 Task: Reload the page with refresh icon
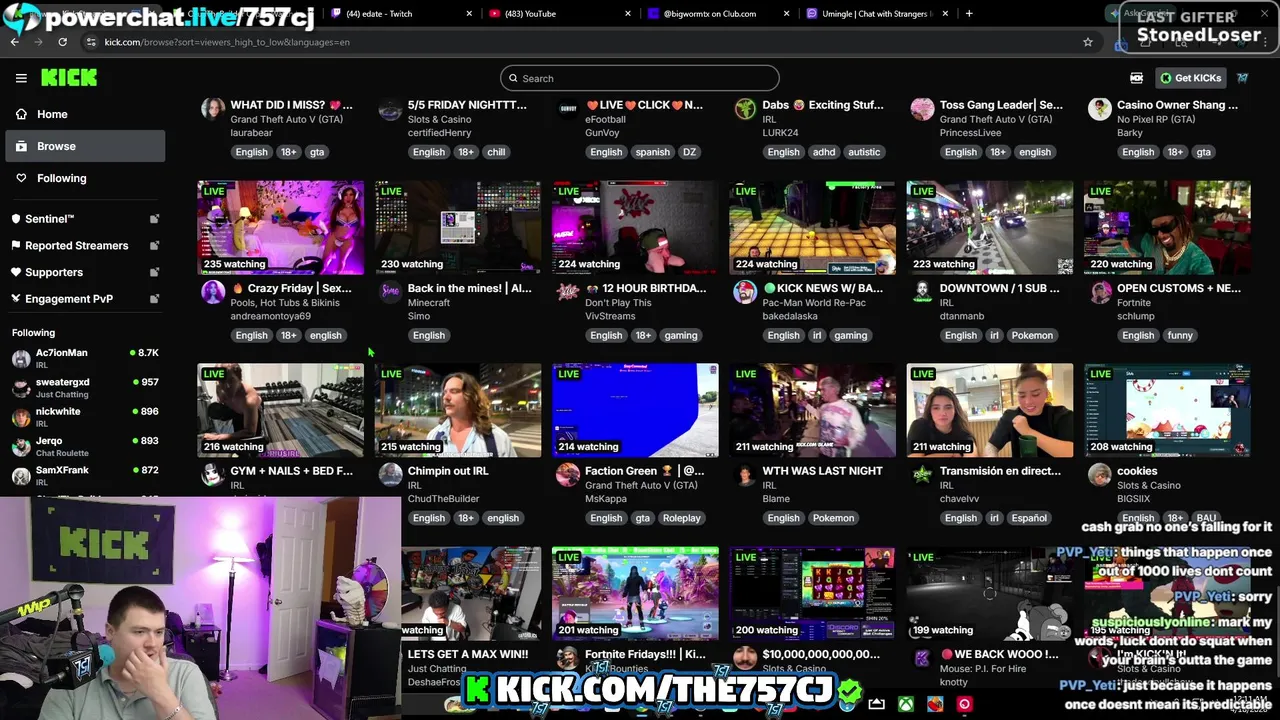62,42
